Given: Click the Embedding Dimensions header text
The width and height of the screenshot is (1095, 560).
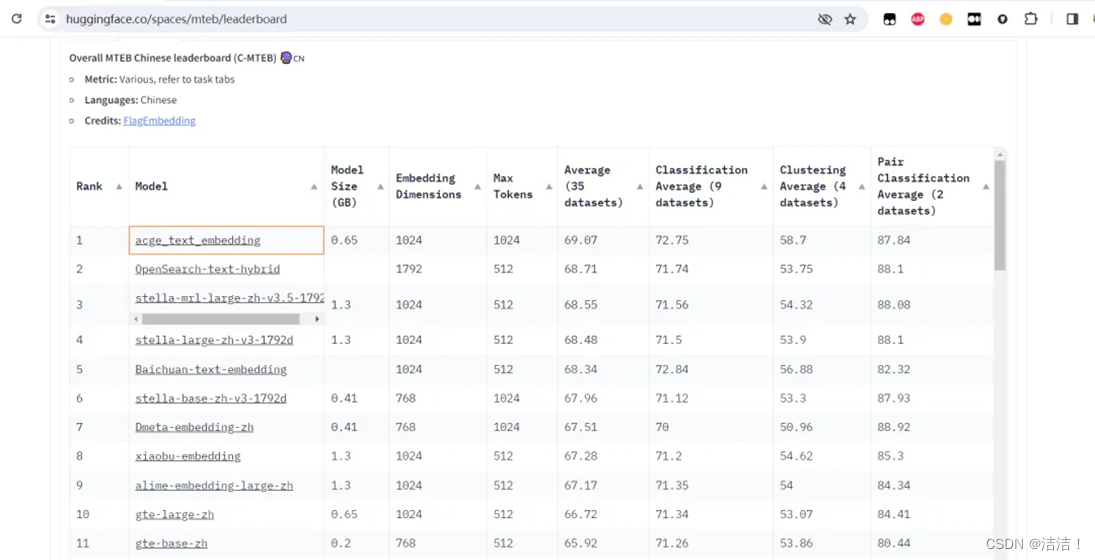Looking at the screenshot, I should 428,186.
